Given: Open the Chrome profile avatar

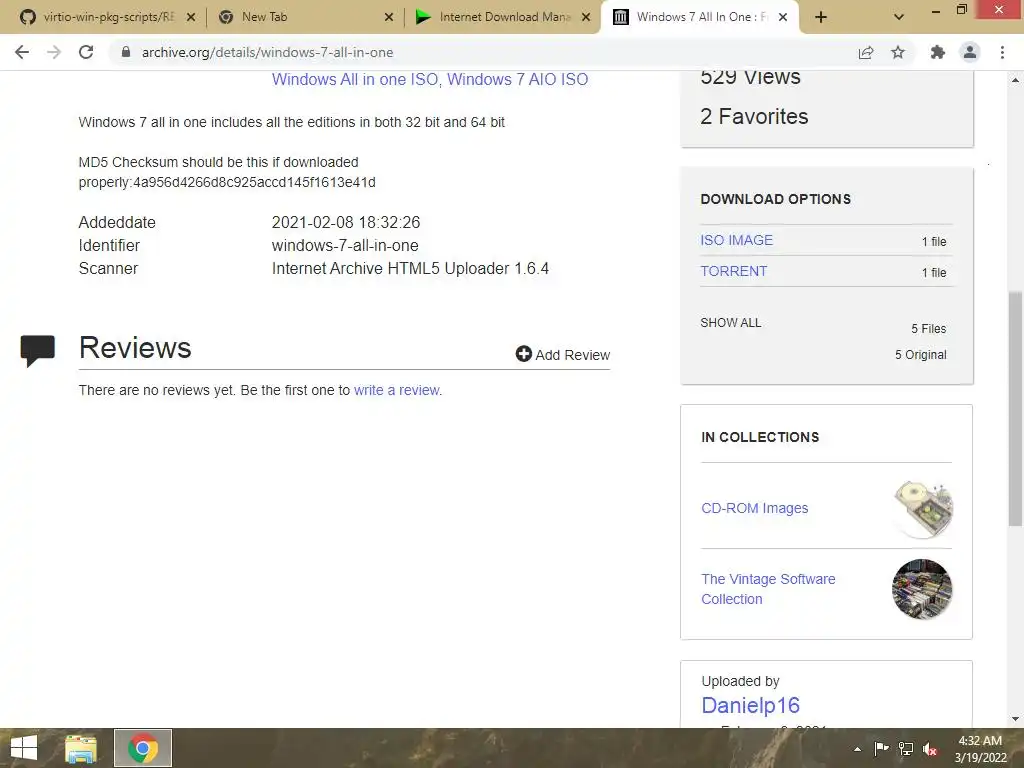Looking at the screenshot, I should 970,52.
